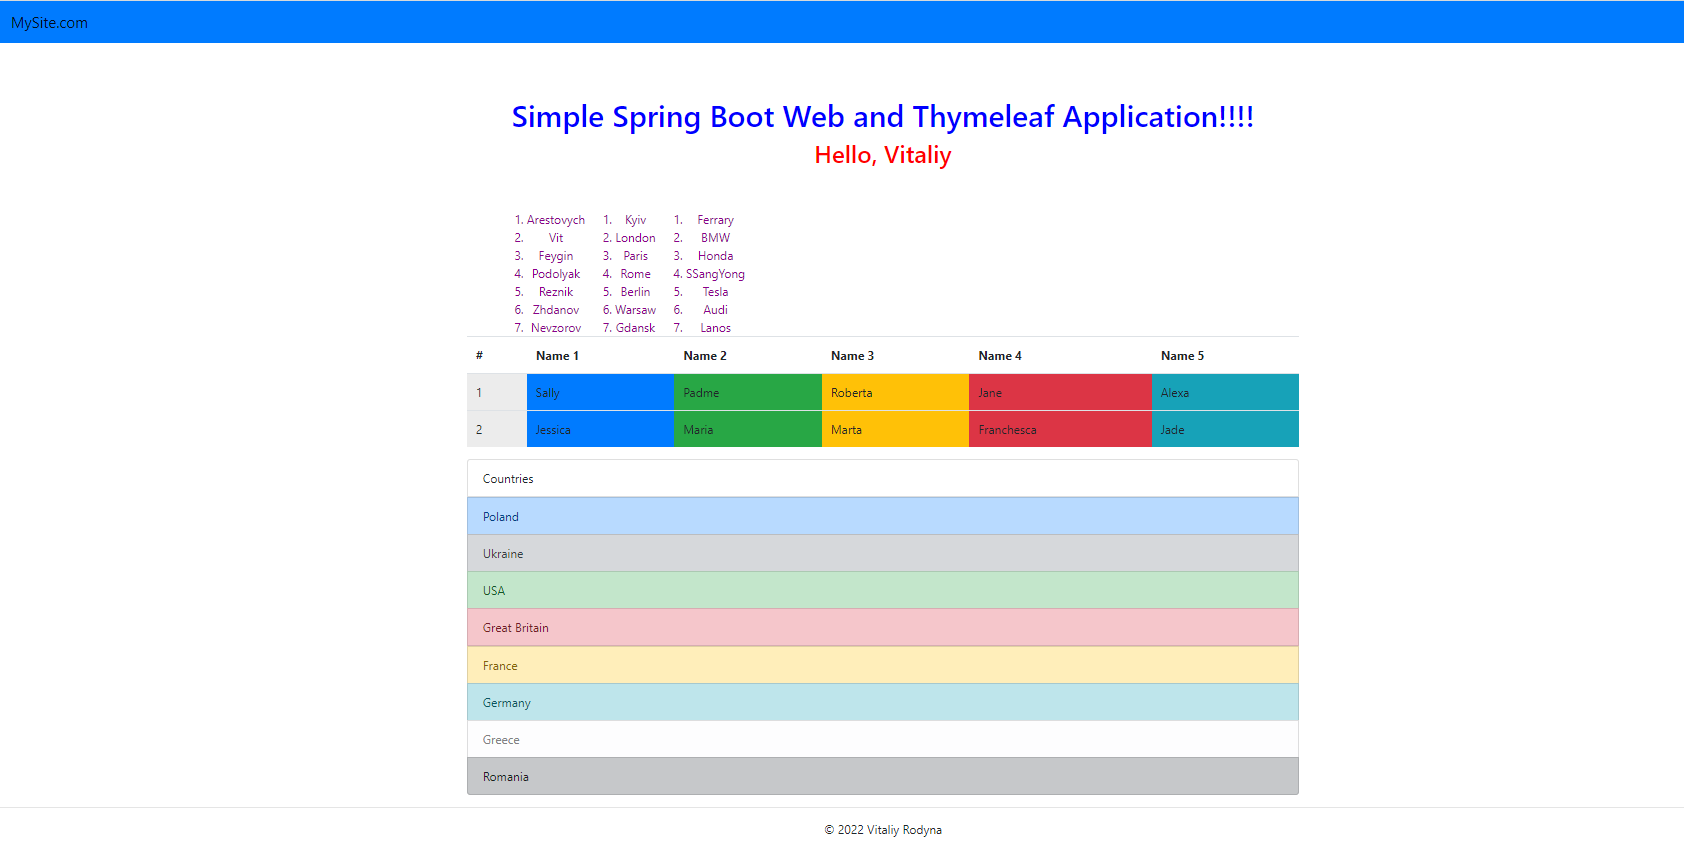The image size is (1684, 858).
Task: Click the Name 1 column header
Action: [600, 355]
